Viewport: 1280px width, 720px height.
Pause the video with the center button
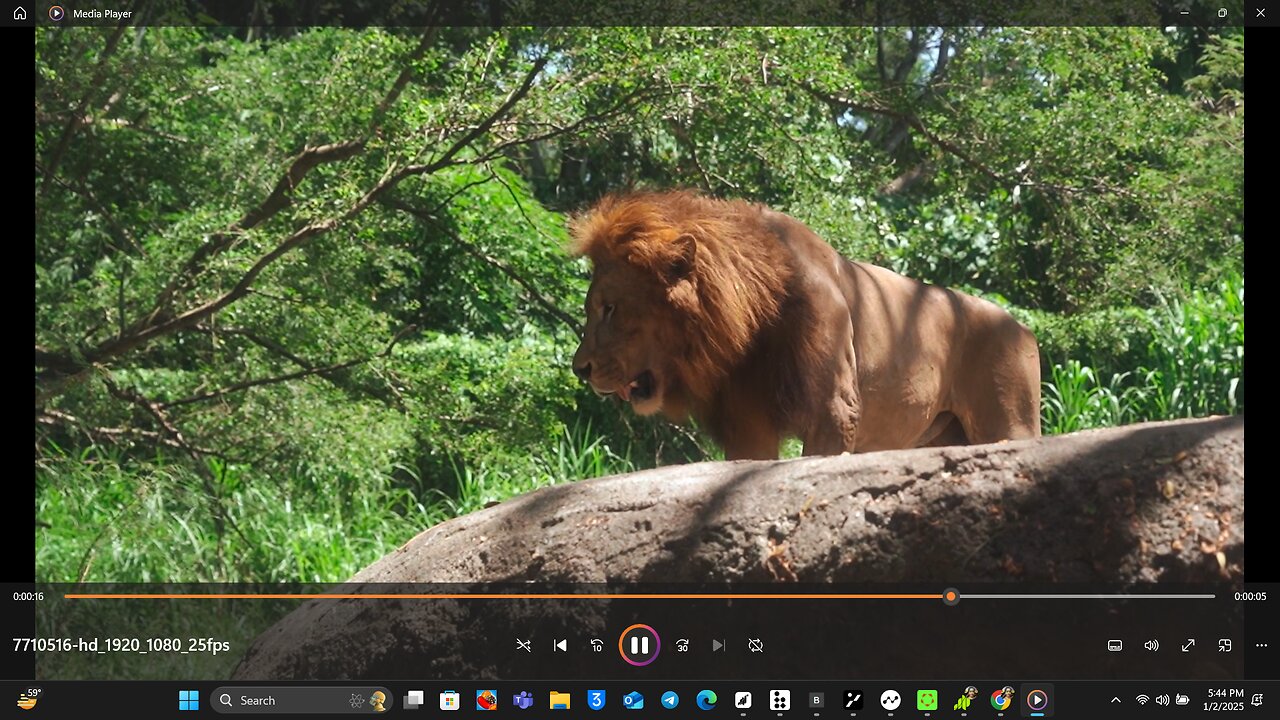(x=639, y=645)
